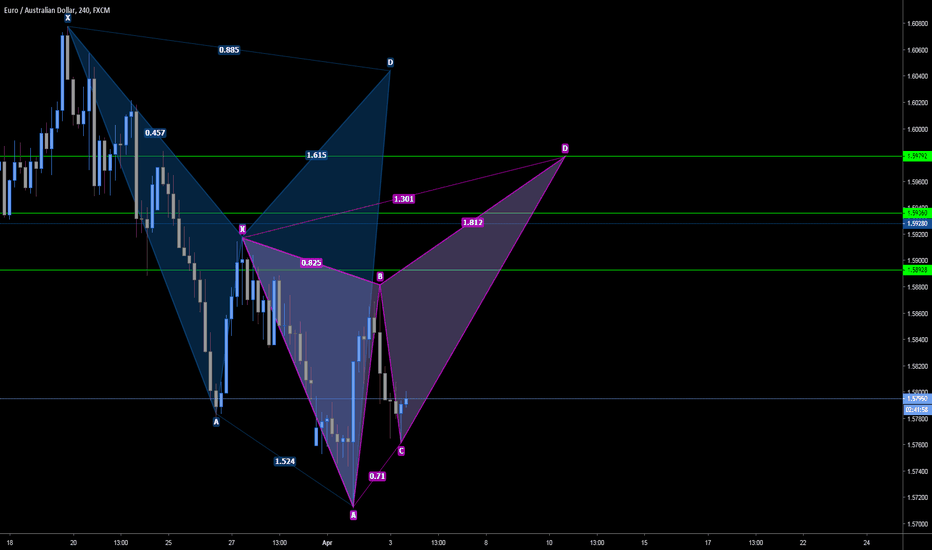Select the purple pattern's X point label

(242, 229)
